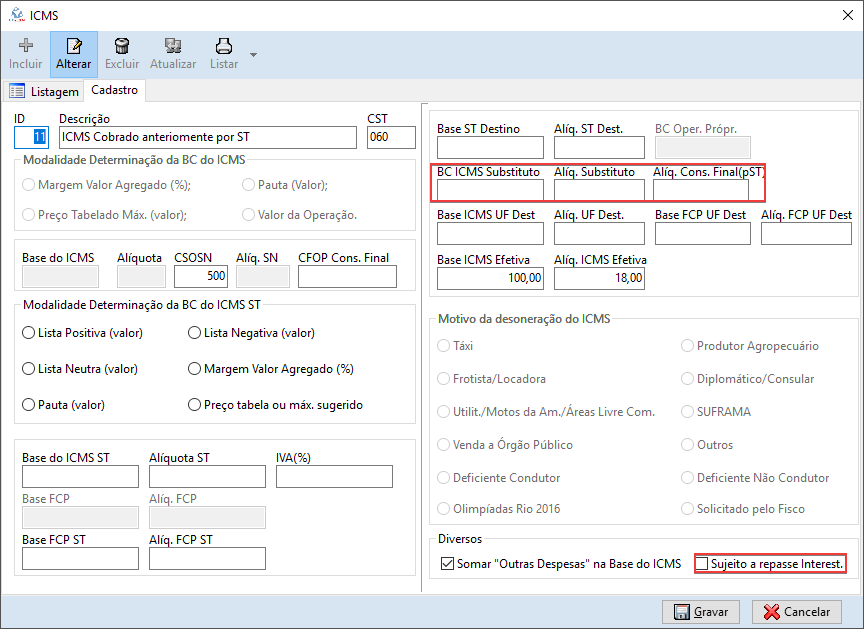Select Preço tabela ou máx. sugerido
Image resolution: width=864 pixels, height=629 pixels.
click(194, 405)
